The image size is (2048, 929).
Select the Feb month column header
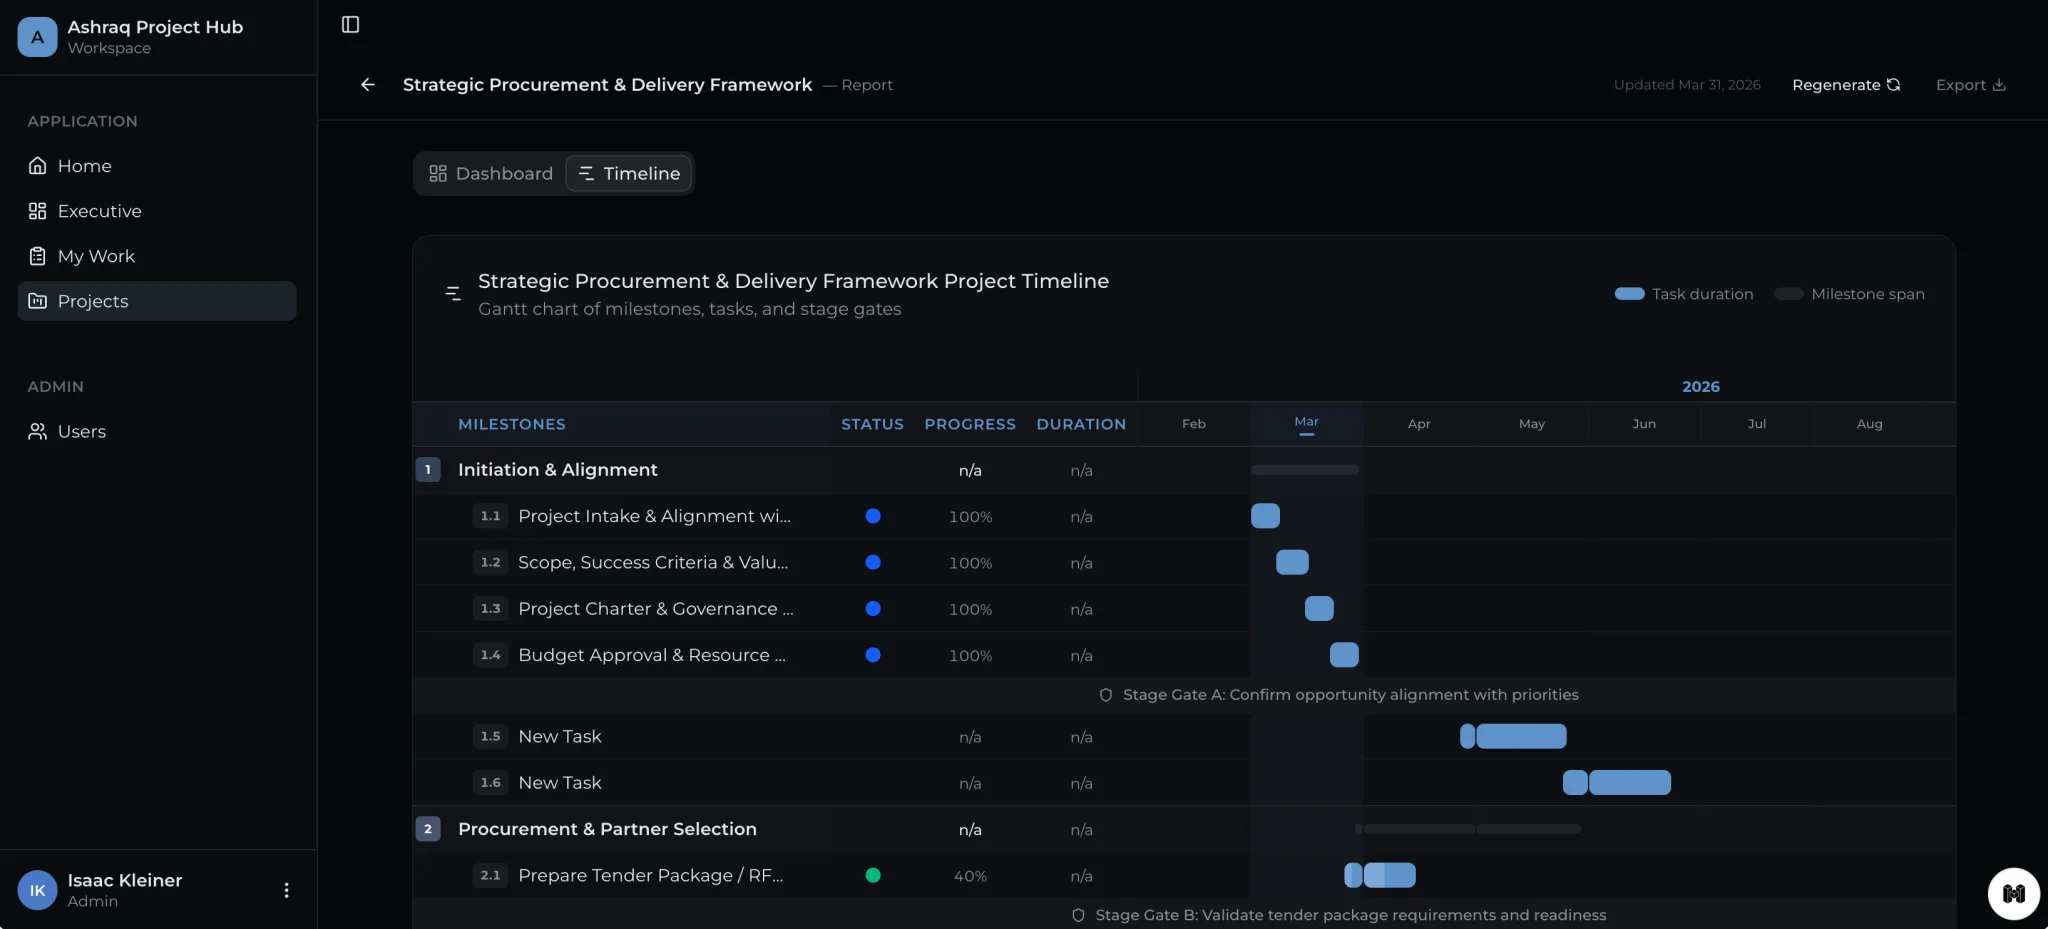[1193, 424]
